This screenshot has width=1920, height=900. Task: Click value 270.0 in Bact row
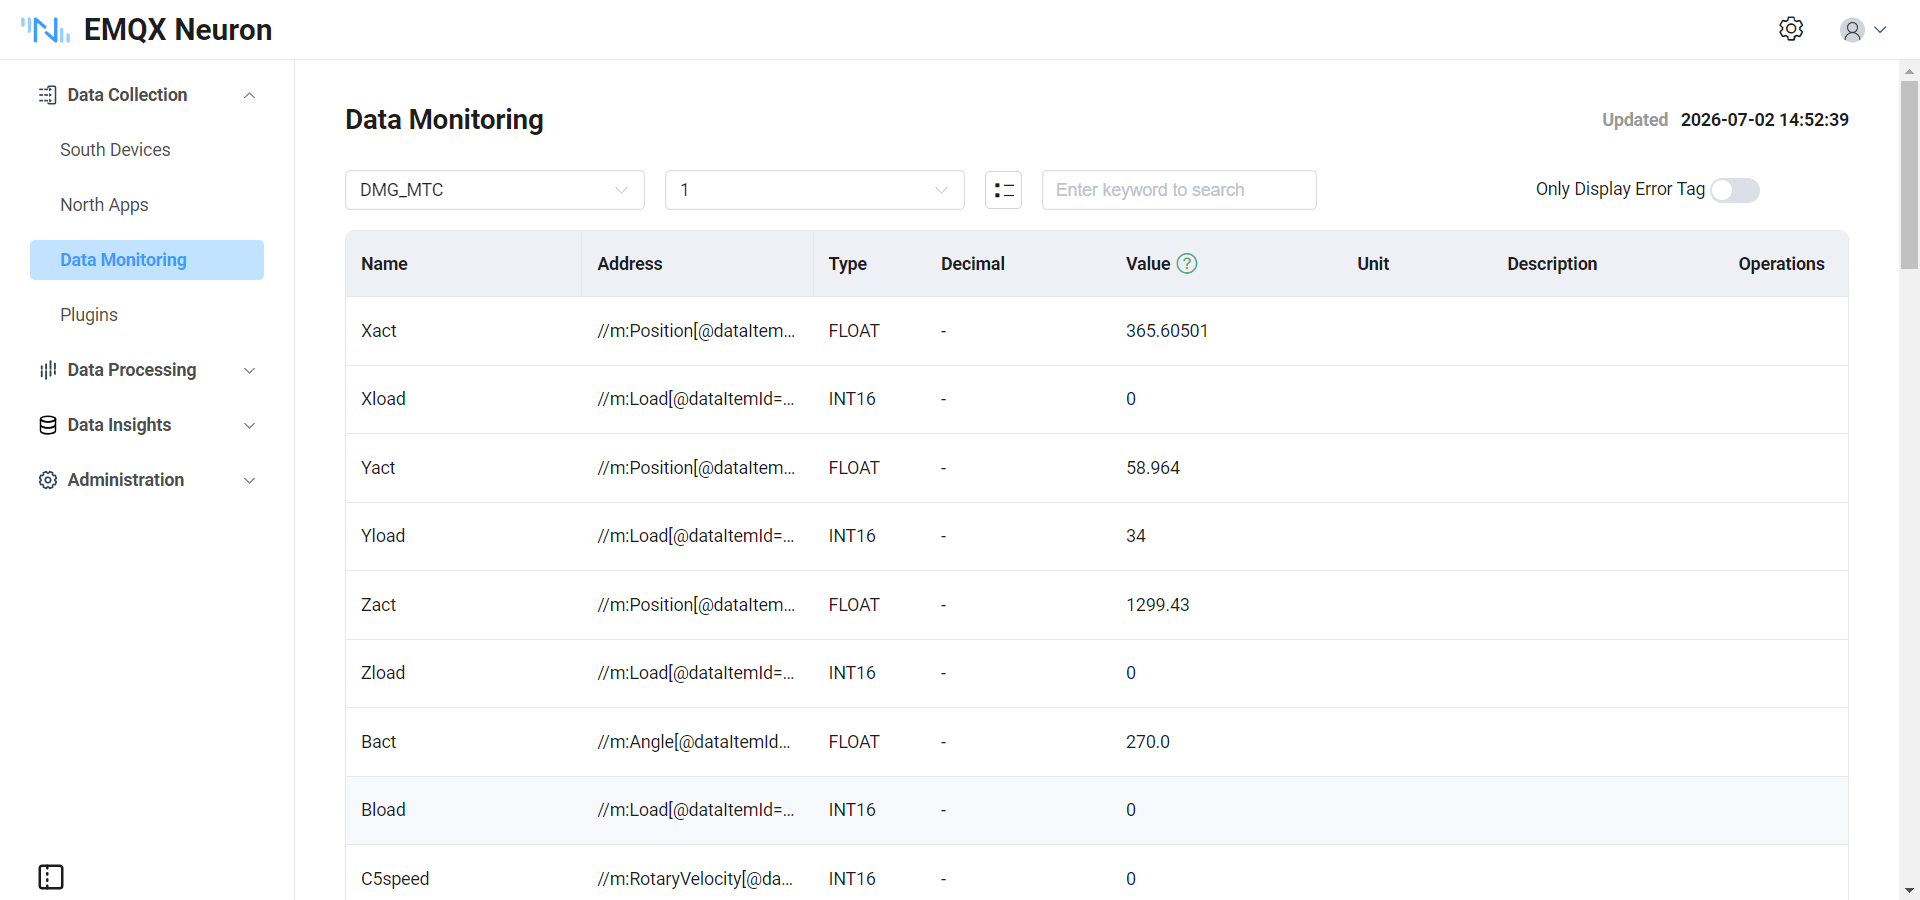point(1148,742)
